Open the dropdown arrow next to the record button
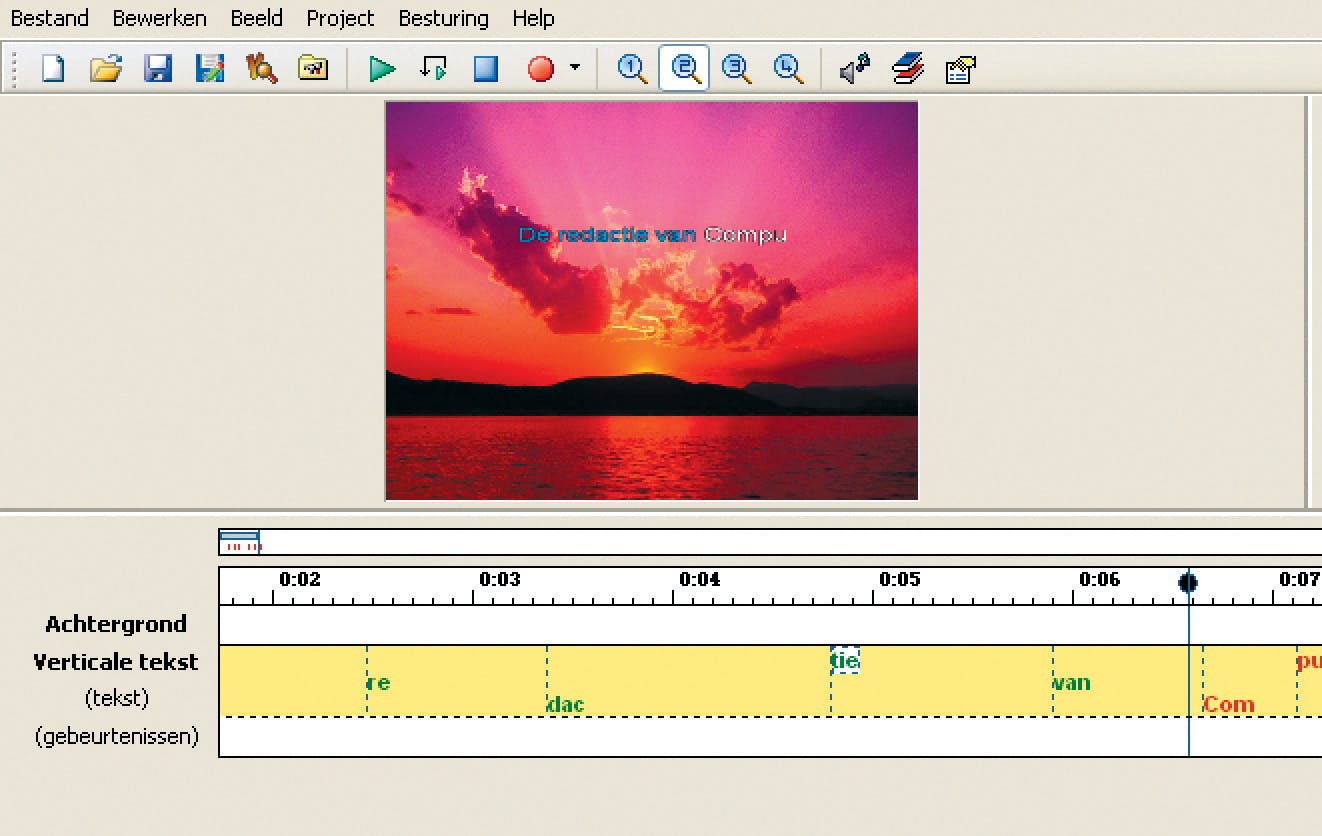 point(574,68)
